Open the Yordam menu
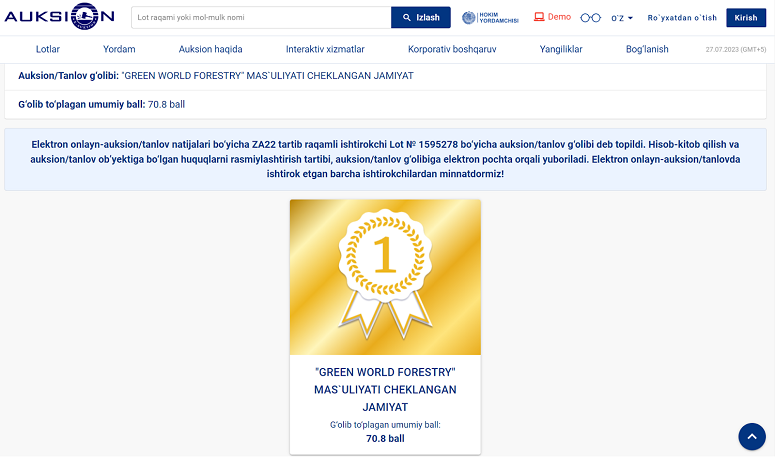 [x=119, y=49]
